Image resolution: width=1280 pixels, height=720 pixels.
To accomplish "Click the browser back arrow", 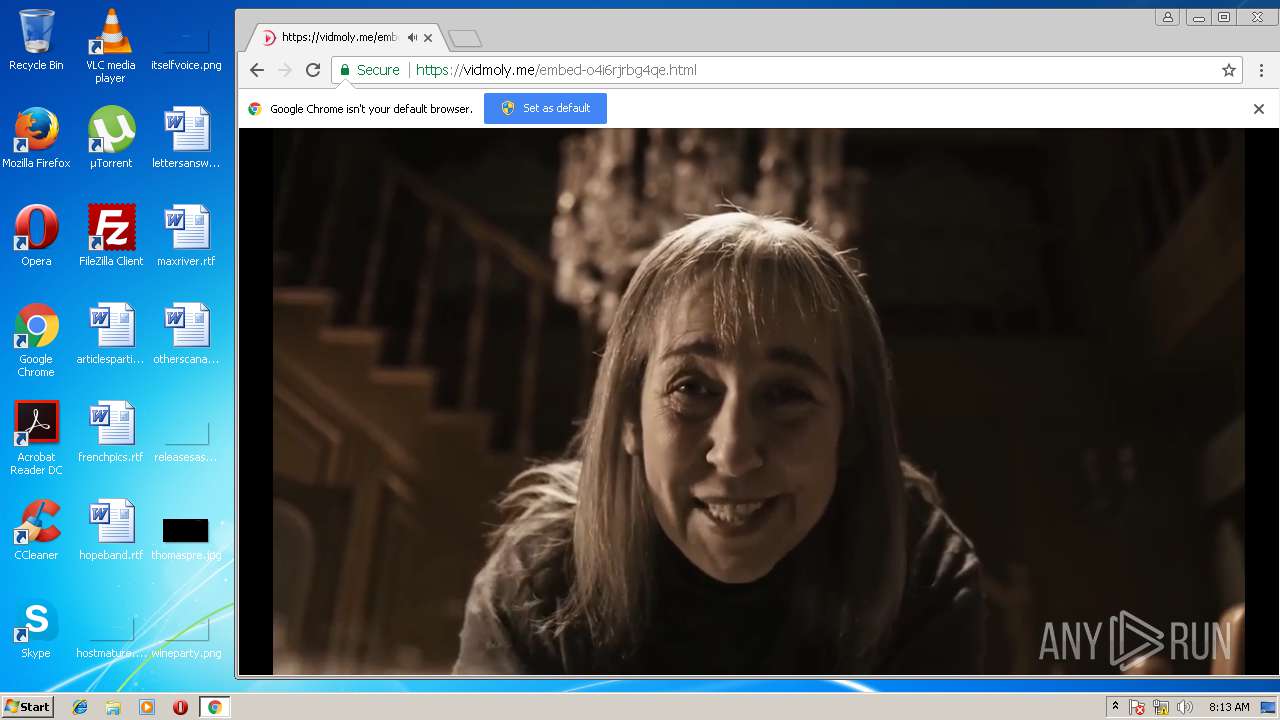I will click(257, 70).
